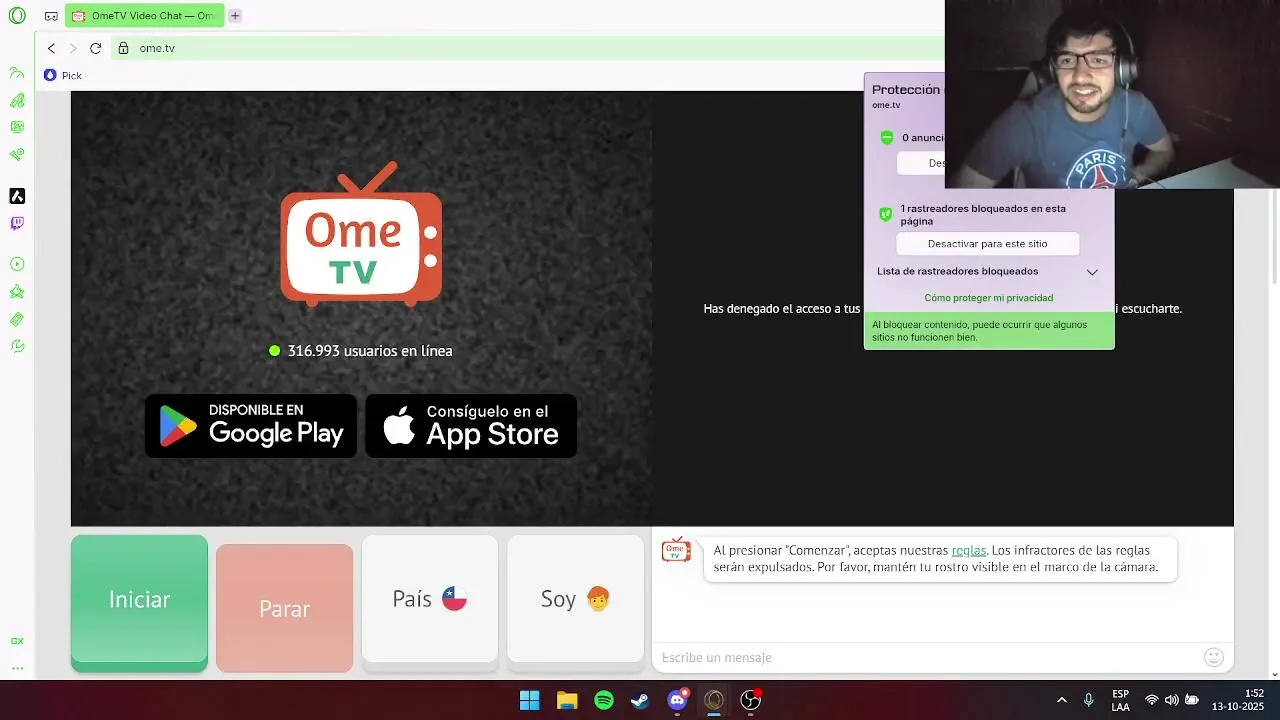Open File Explorer from taskbar
Screen dimensions: 1280x720
coord(567,700)
